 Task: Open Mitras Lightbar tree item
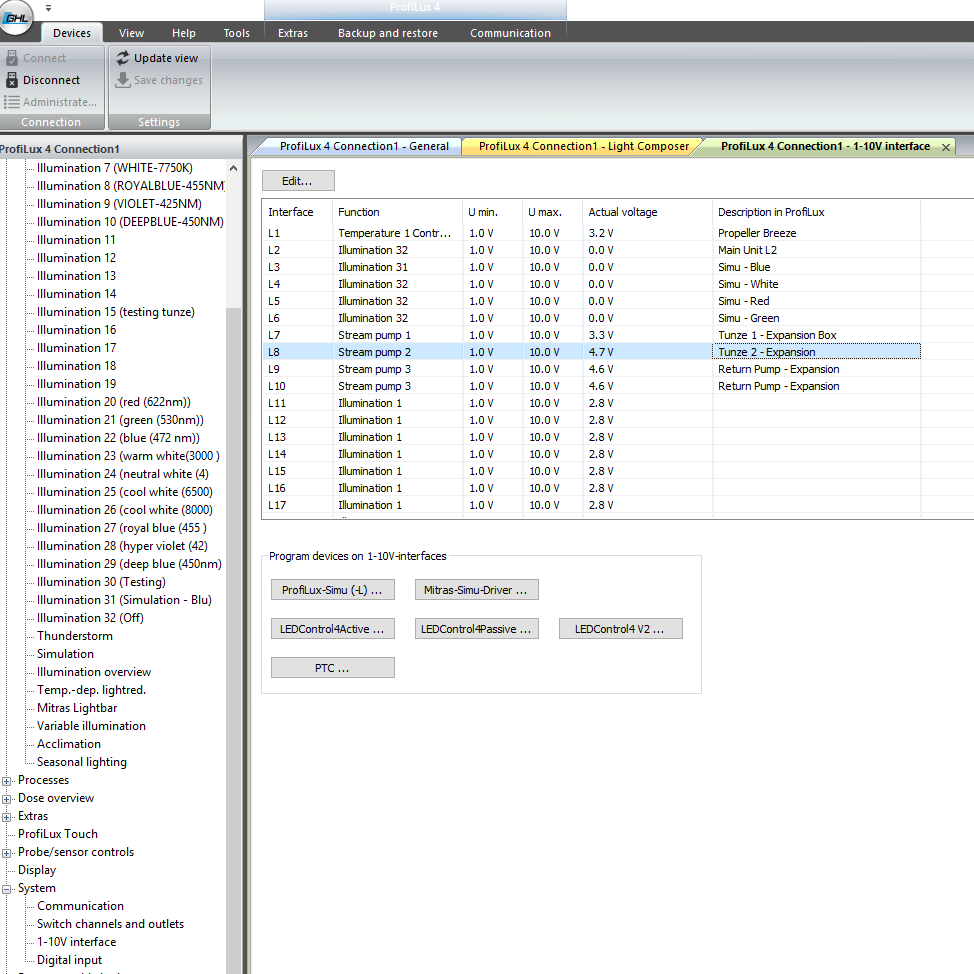(x=77, y=708)
